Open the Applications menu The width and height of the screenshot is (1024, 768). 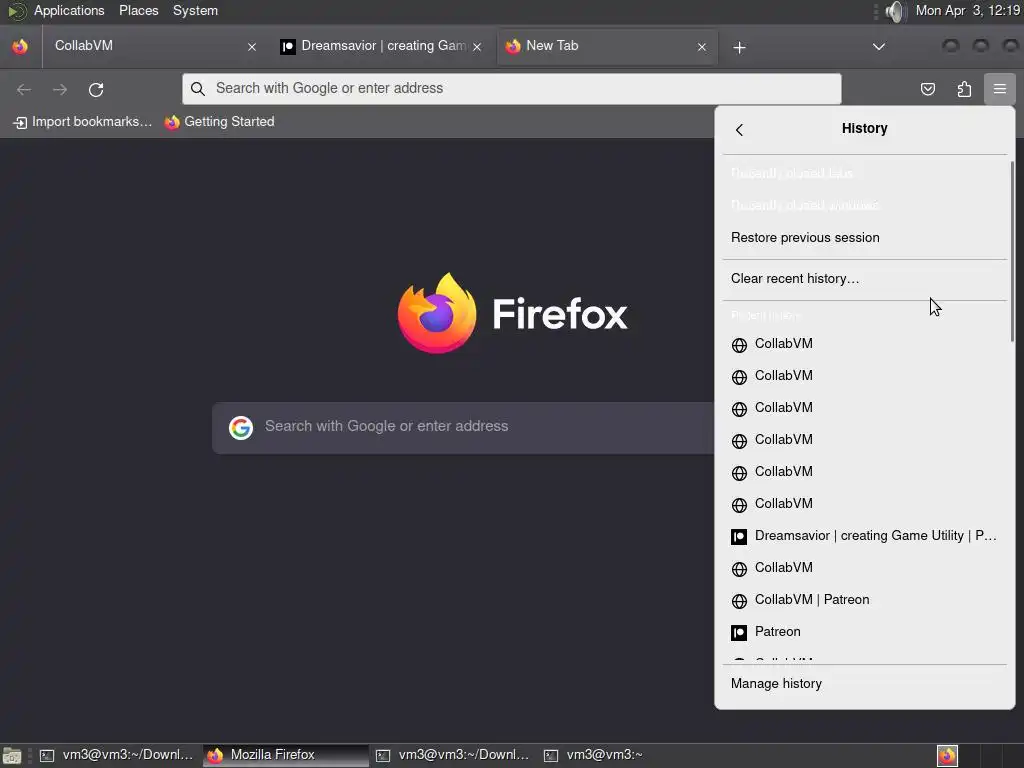click(x=69, y=10)
